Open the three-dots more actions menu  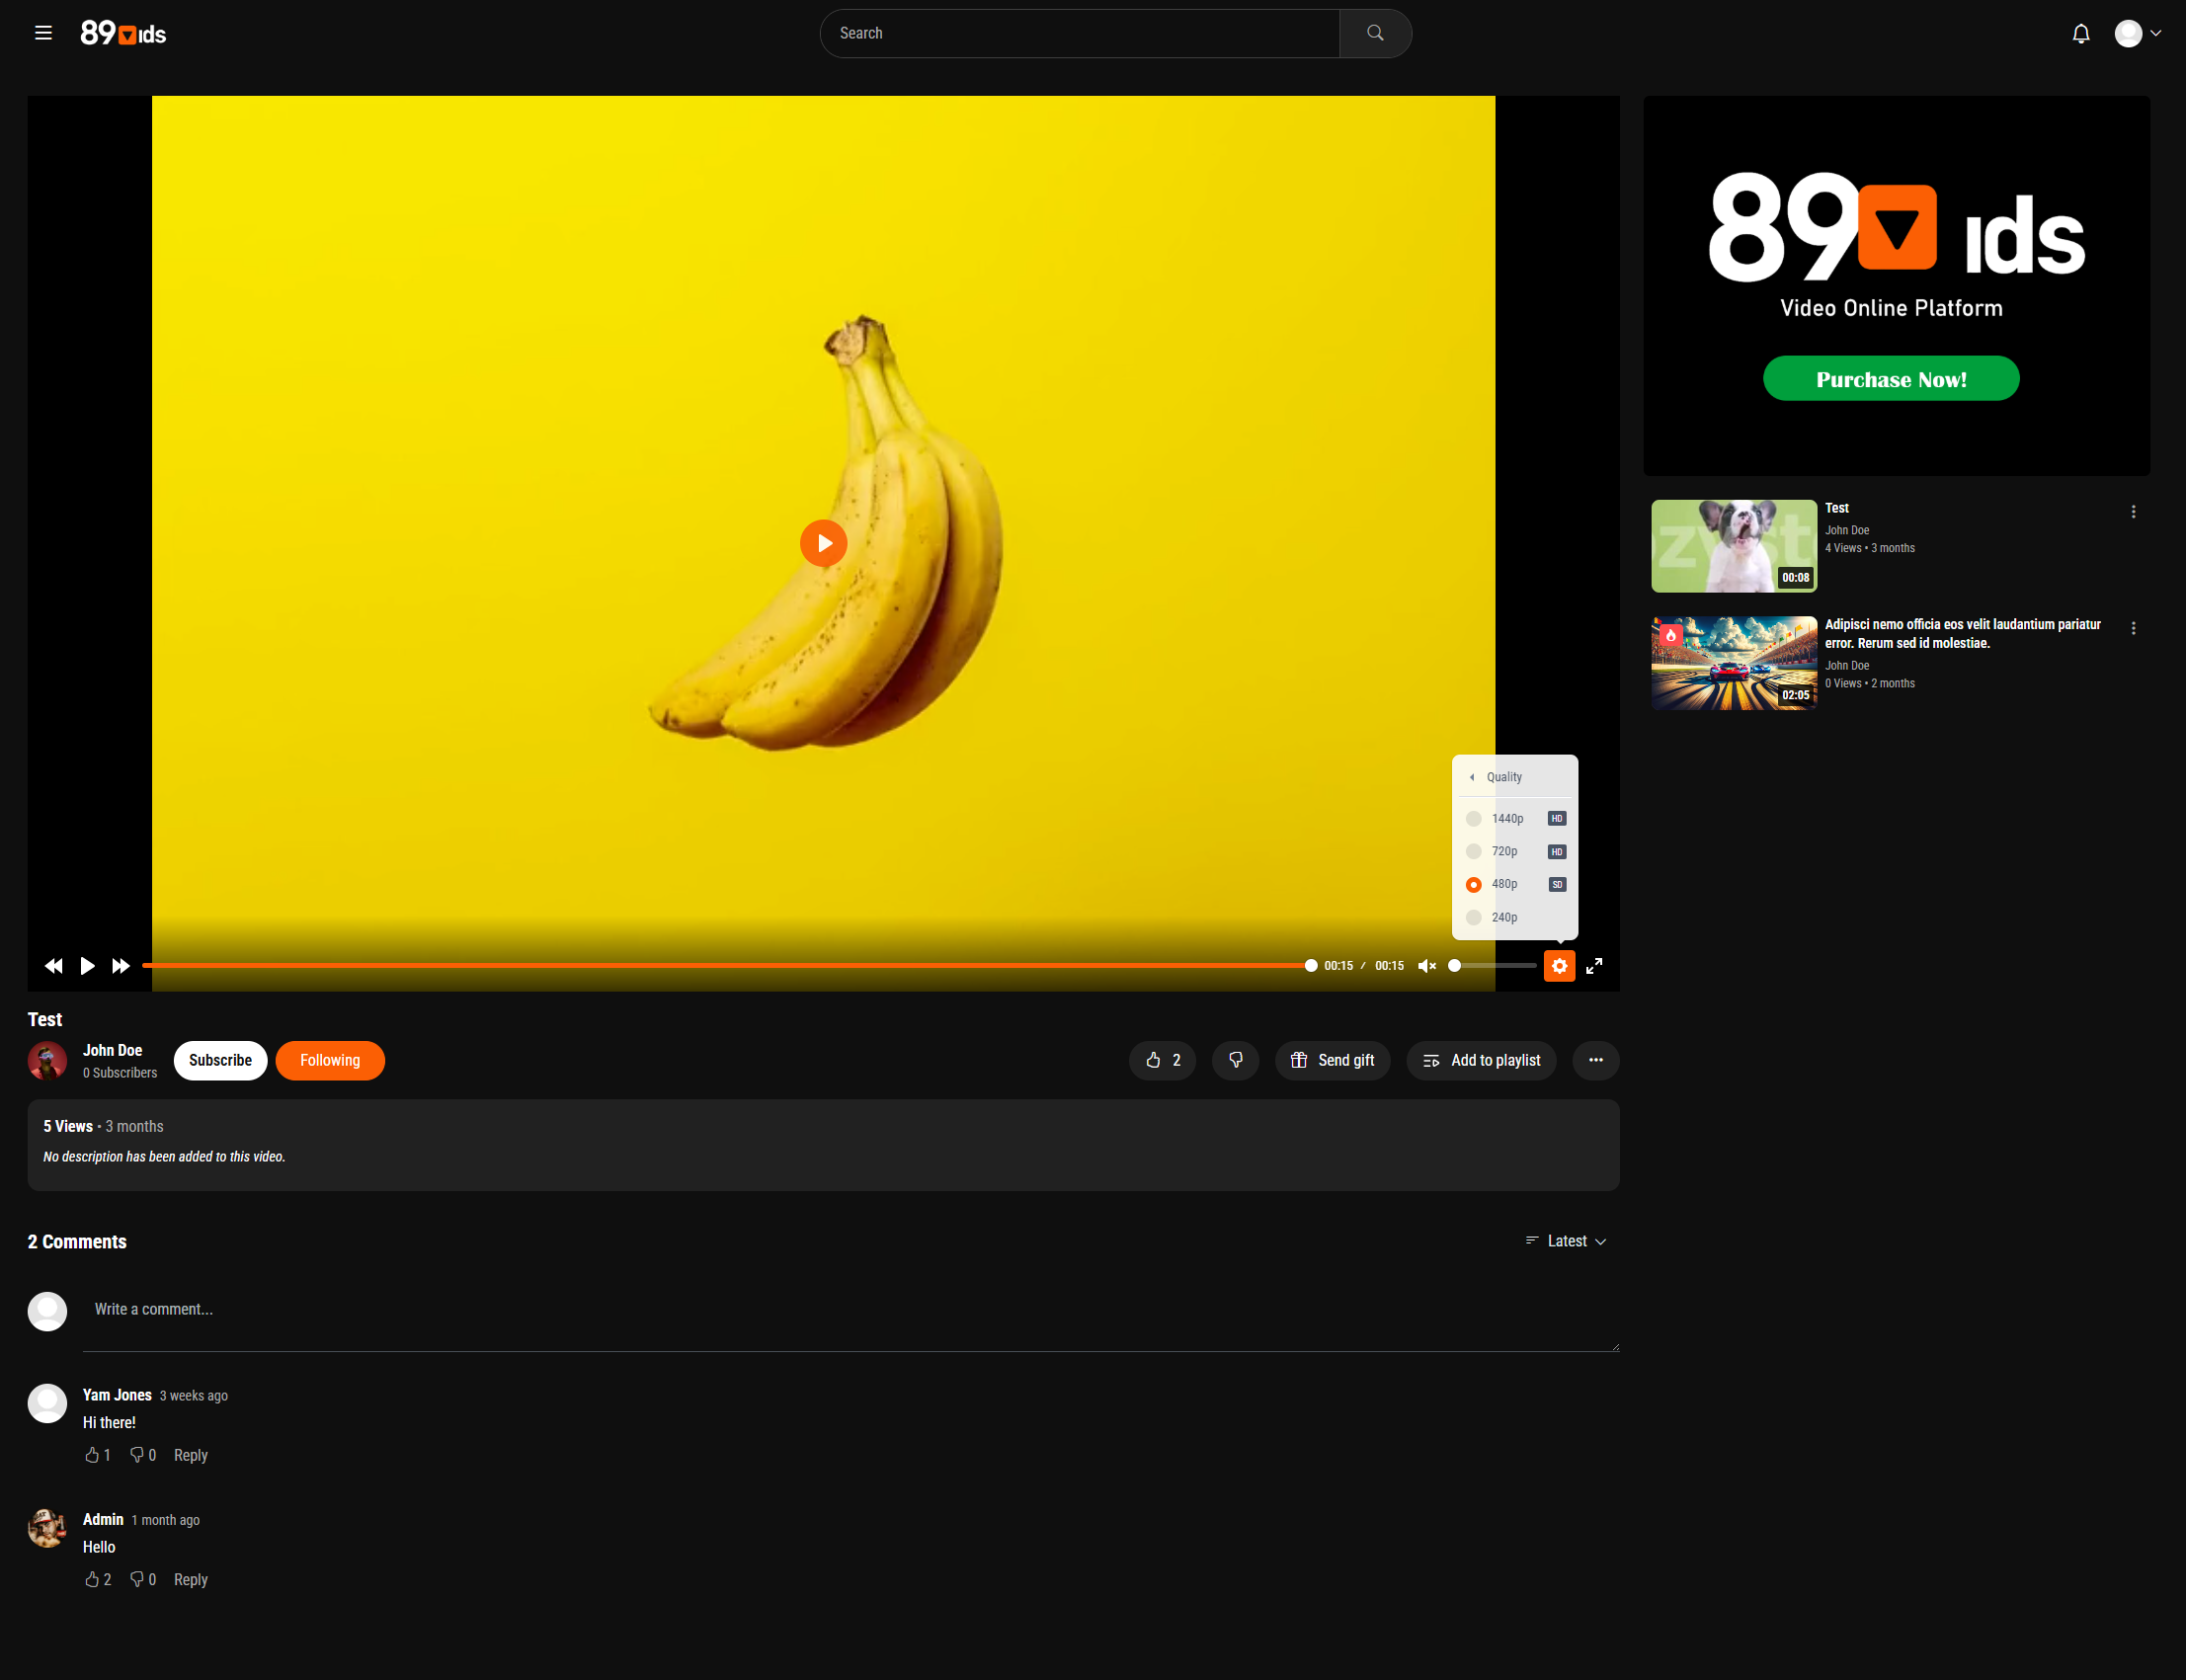[1595, 1060]
